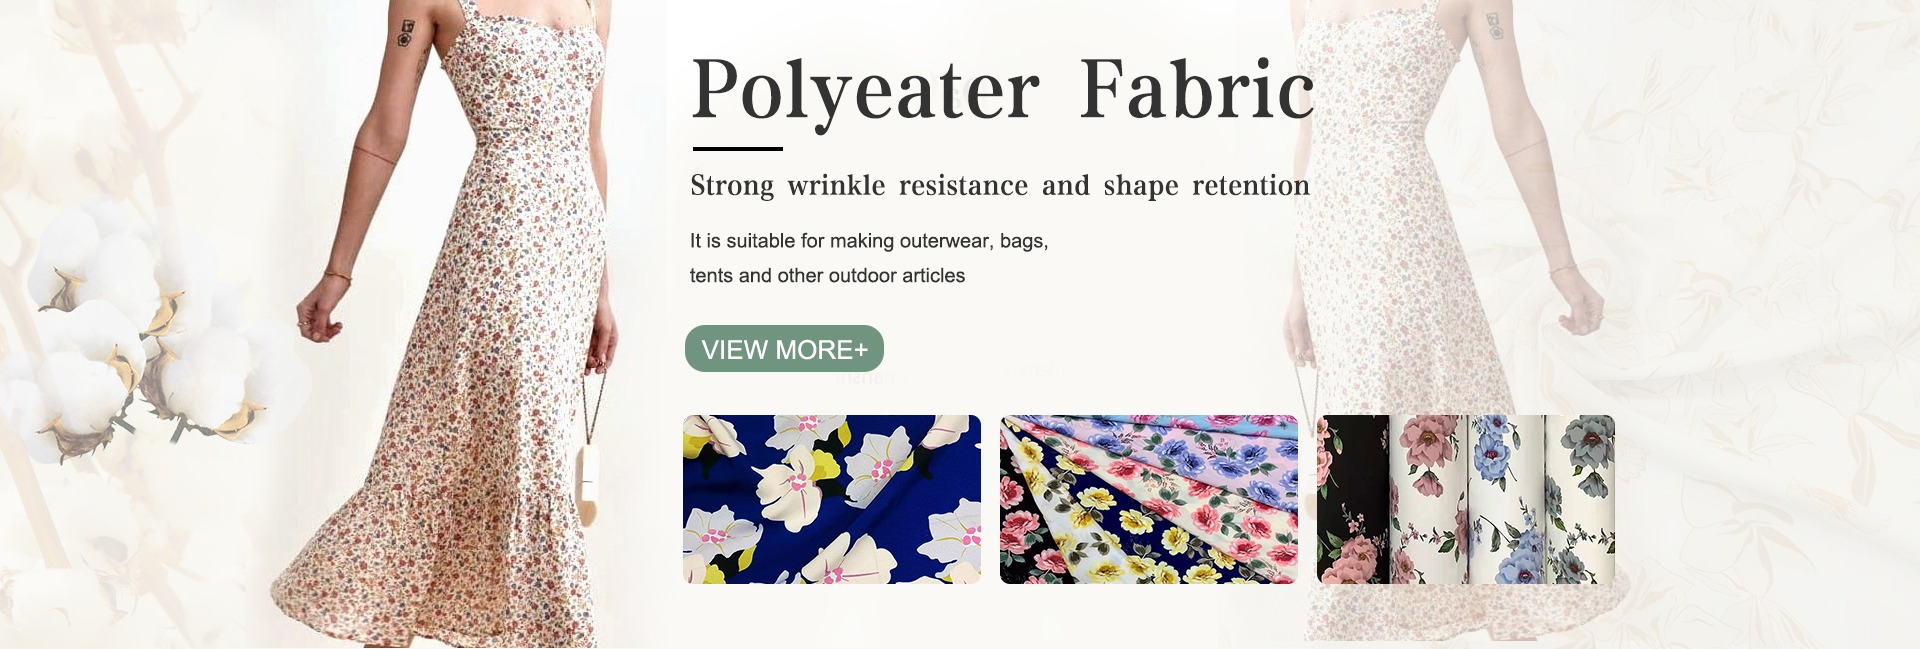This screenshot has width=1920, height=649.
Task: Click the wrinkle resistance subtitle text
Action: pos(1000,186)
